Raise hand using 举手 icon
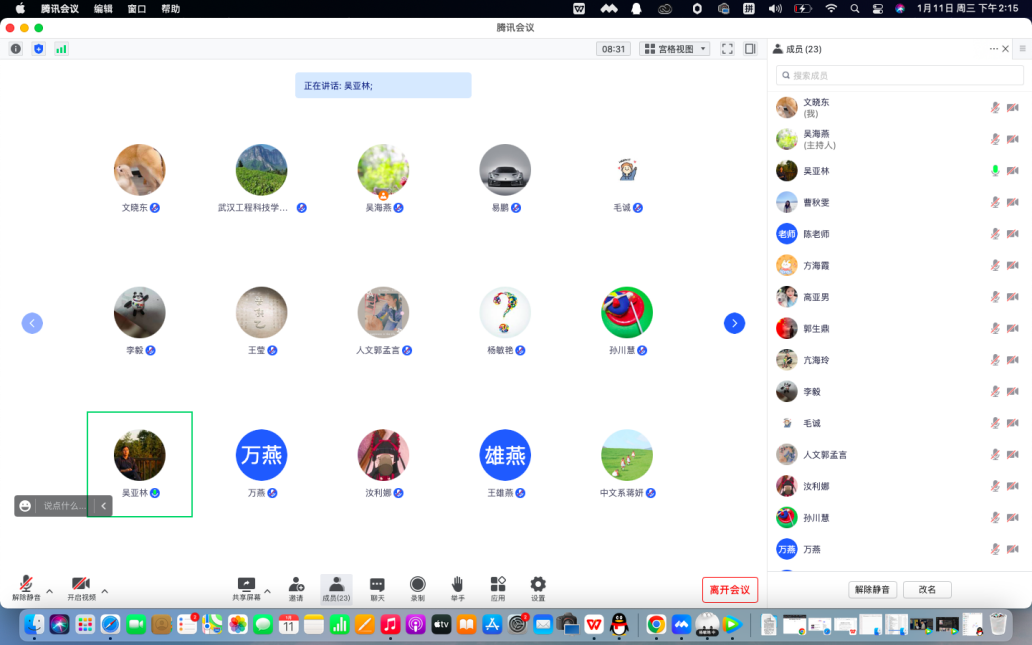 tap(457, 587)
